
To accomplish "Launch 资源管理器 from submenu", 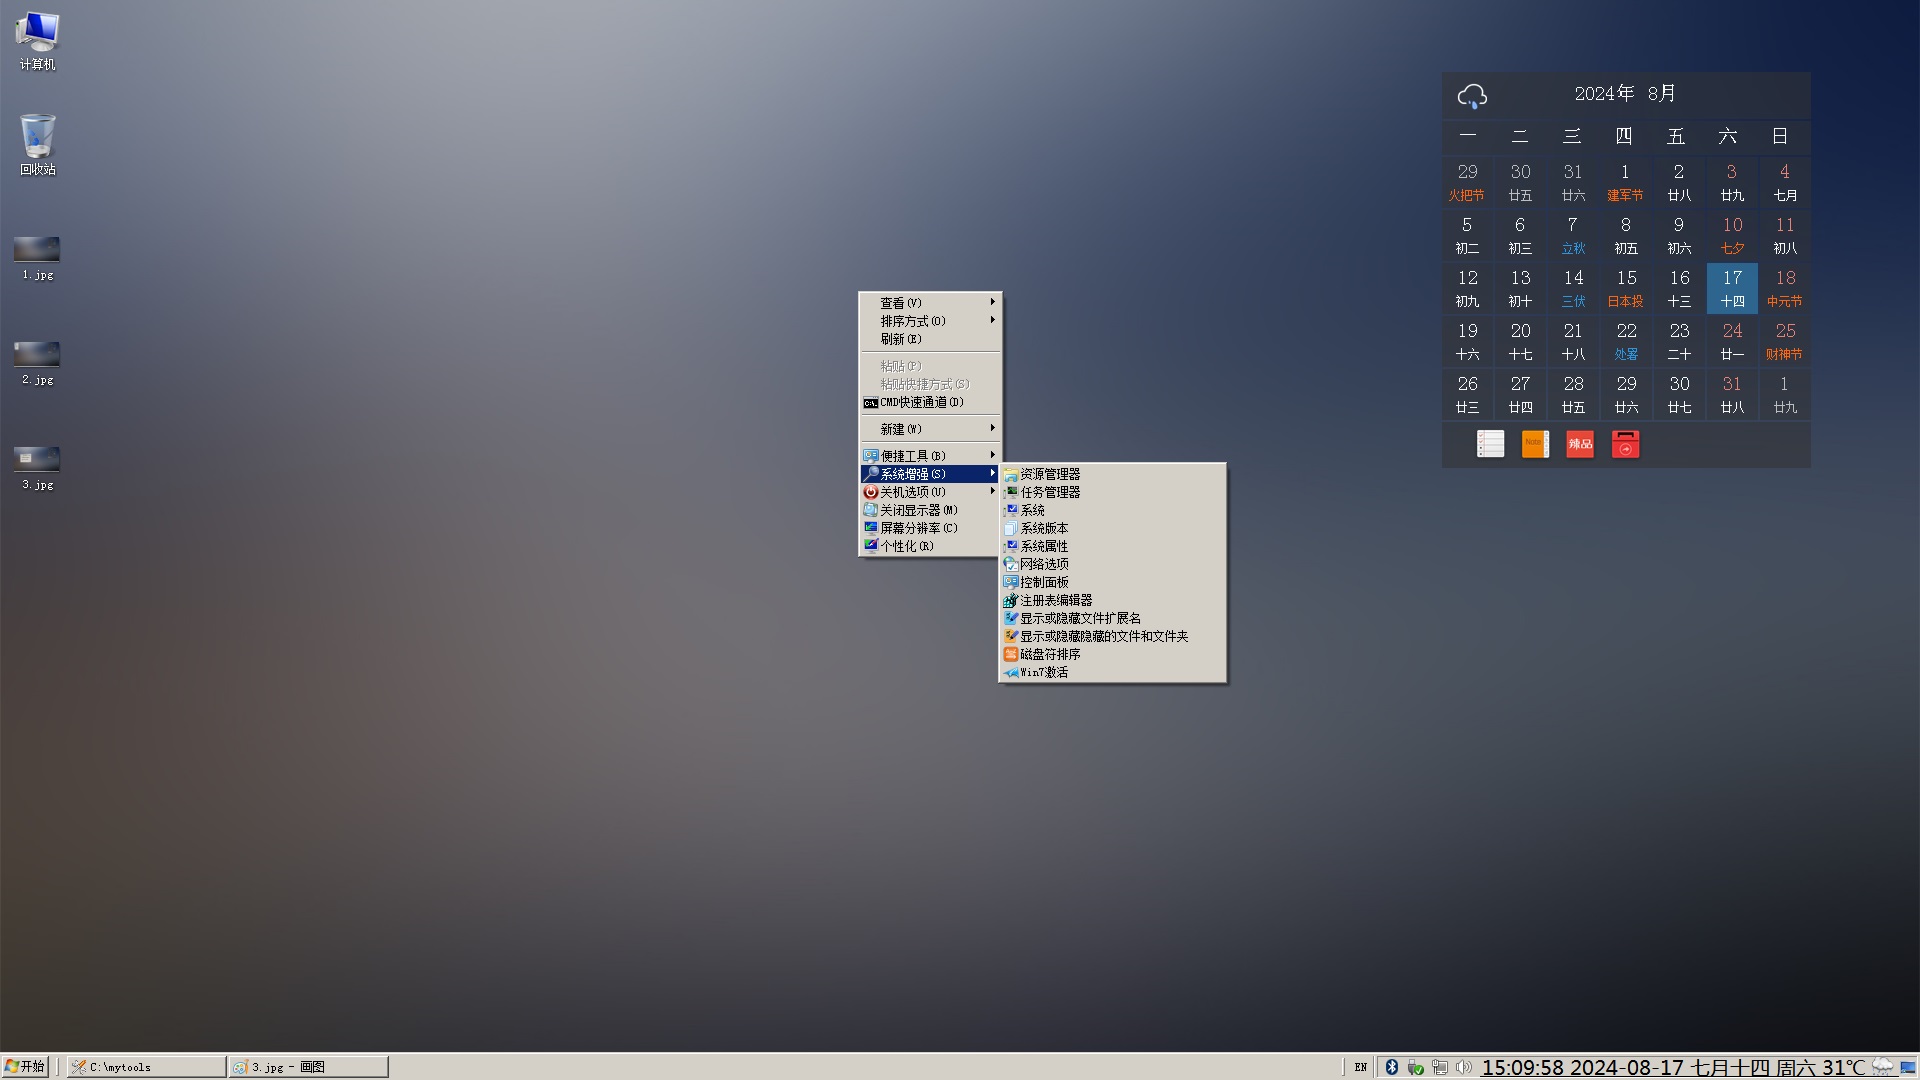I will coord(1112,474).
